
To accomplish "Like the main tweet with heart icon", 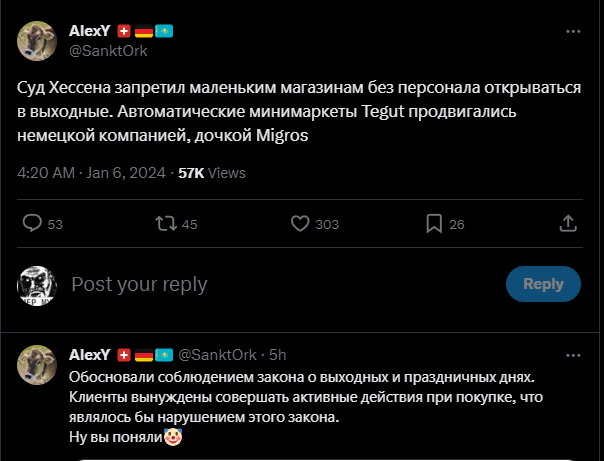I will [x=299, y=224].
